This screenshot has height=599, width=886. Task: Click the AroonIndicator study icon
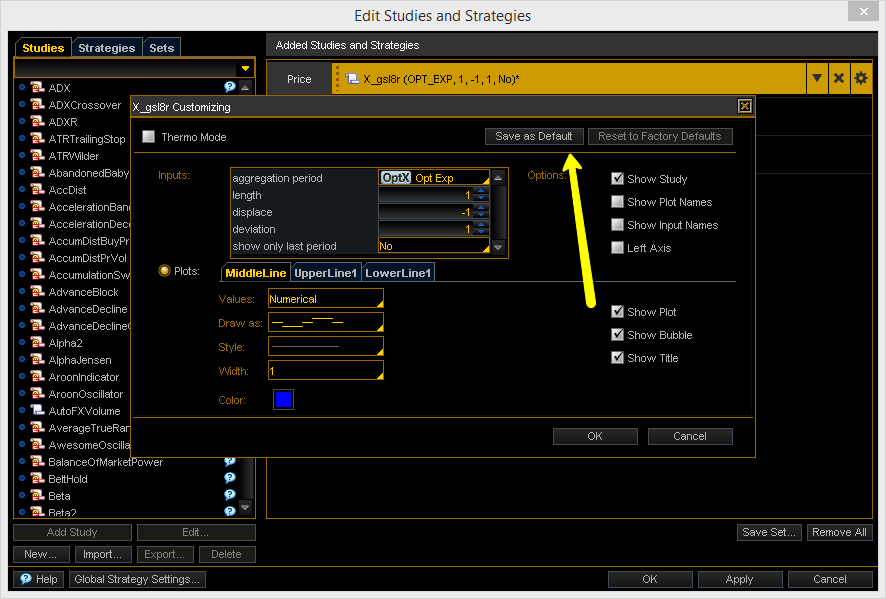(x=37, y=377)
